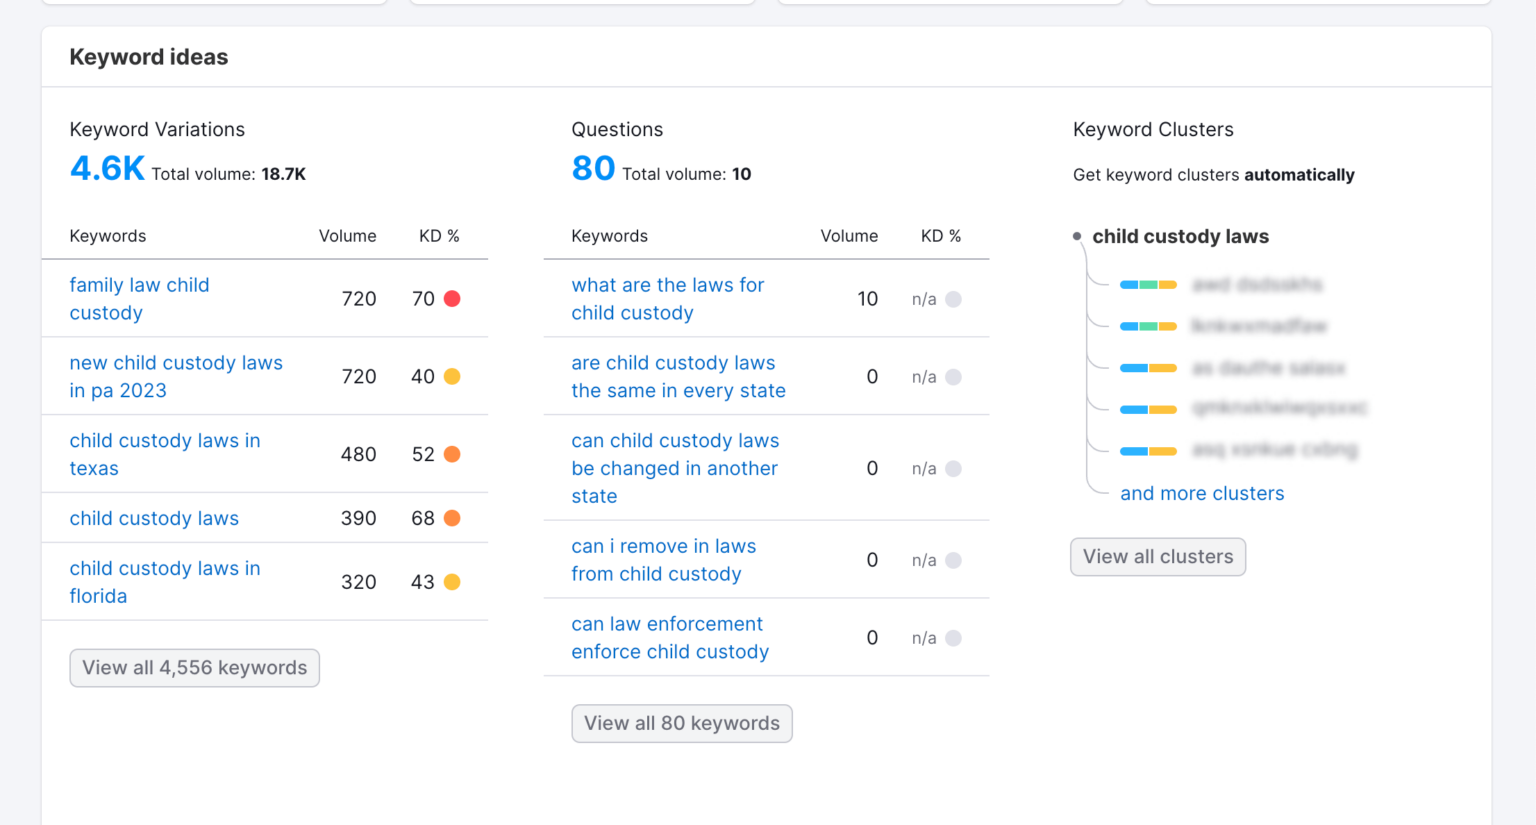
Task: Click the orange KD dot beside 52
Action: click(x=452, y=455)
